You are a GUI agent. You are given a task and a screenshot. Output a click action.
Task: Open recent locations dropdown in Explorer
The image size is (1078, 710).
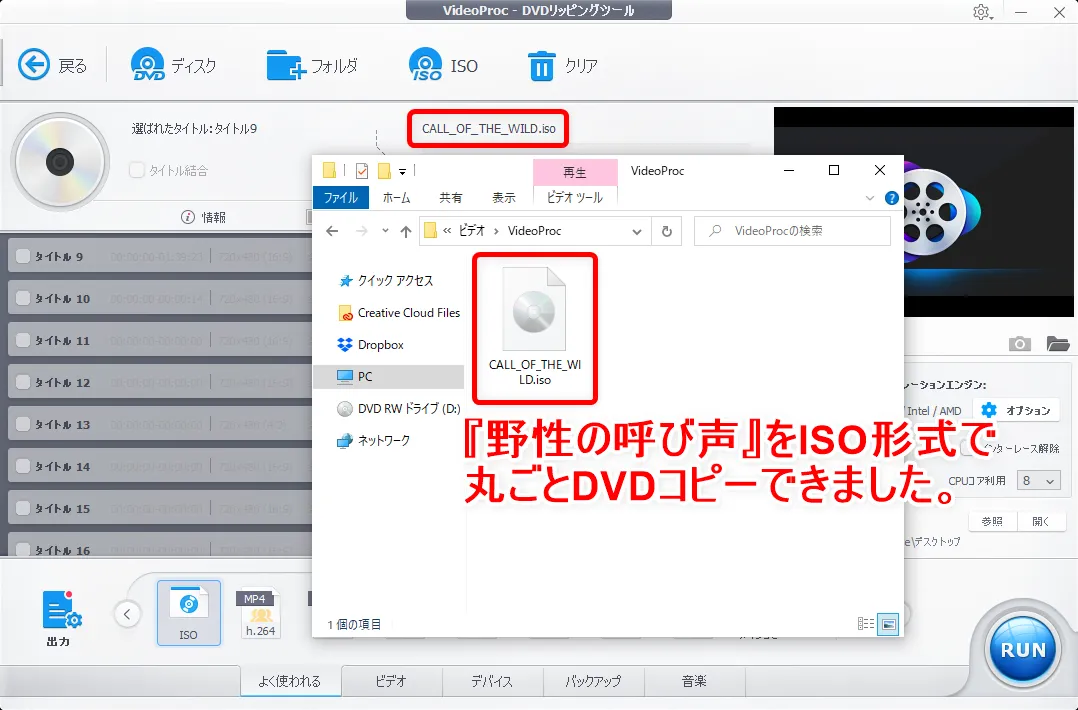click(x=385, y=231)
